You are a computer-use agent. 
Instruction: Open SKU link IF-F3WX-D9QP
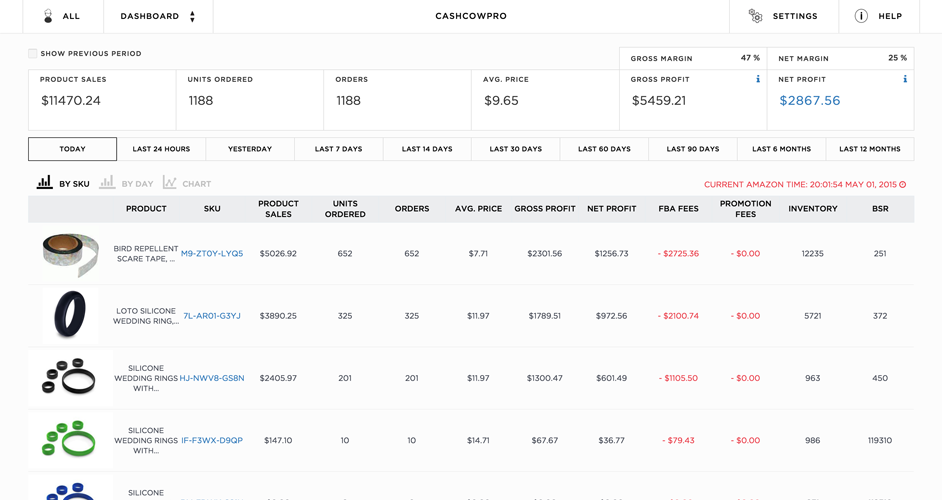coord(212,441)
